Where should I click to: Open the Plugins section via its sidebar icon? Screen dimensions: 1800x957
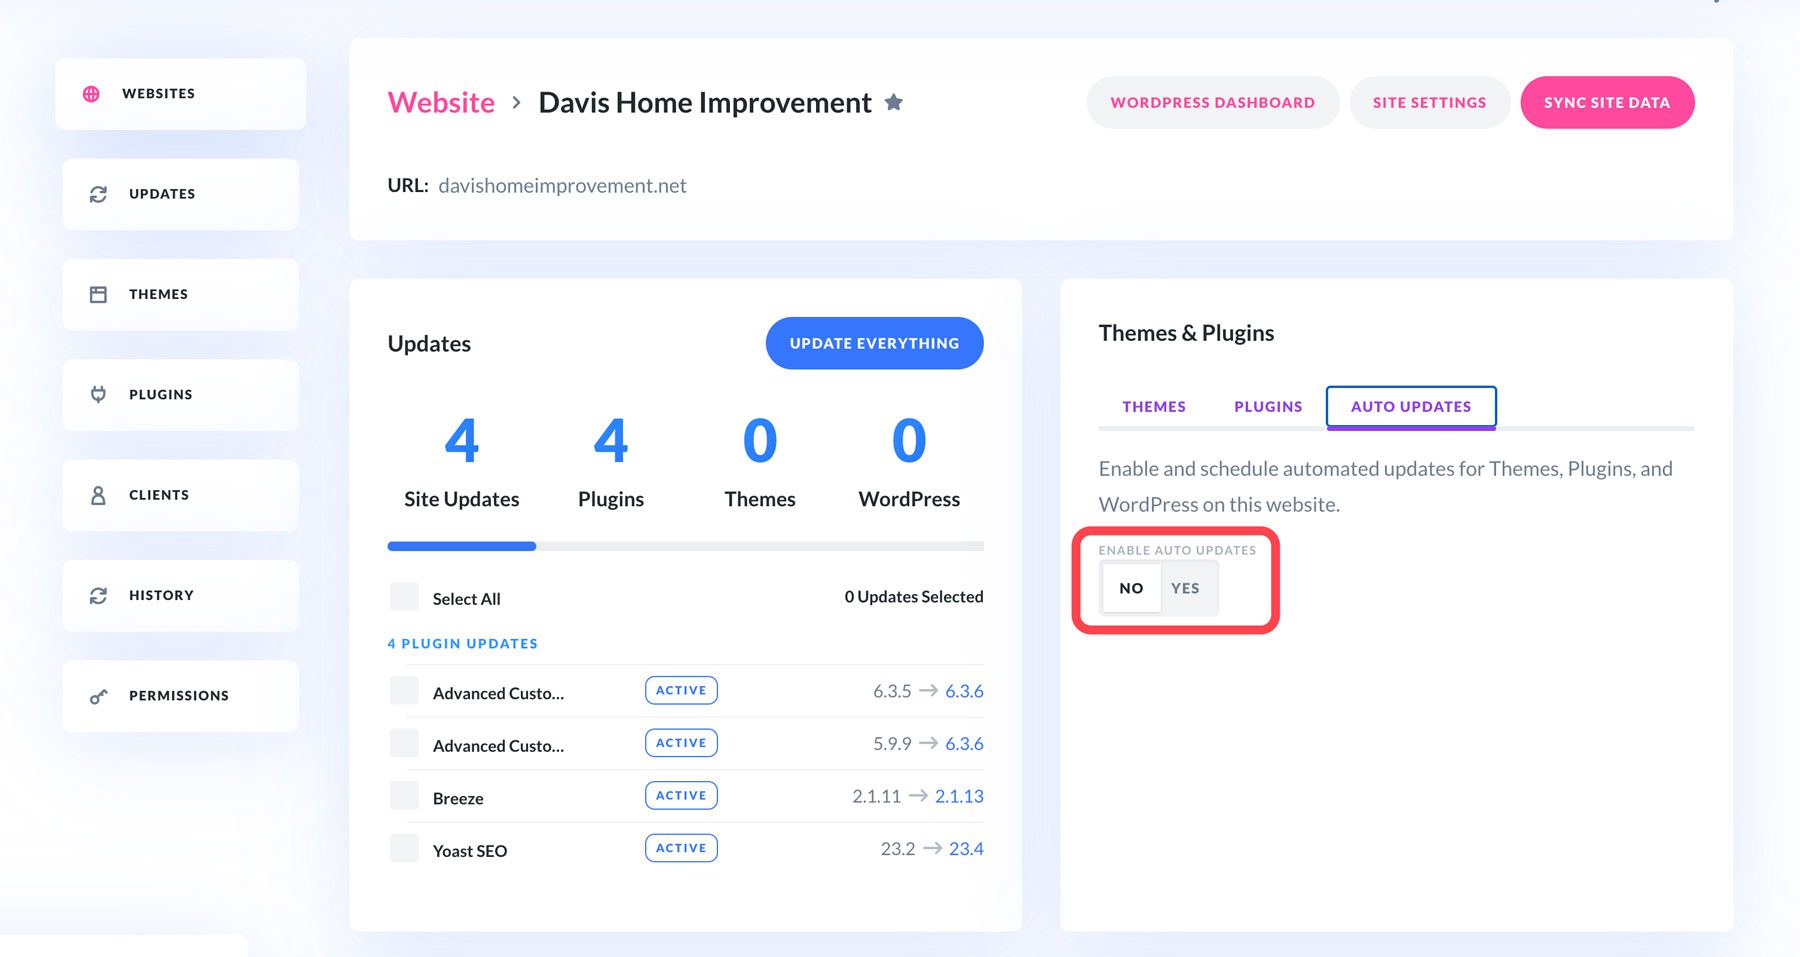(97, 394)
